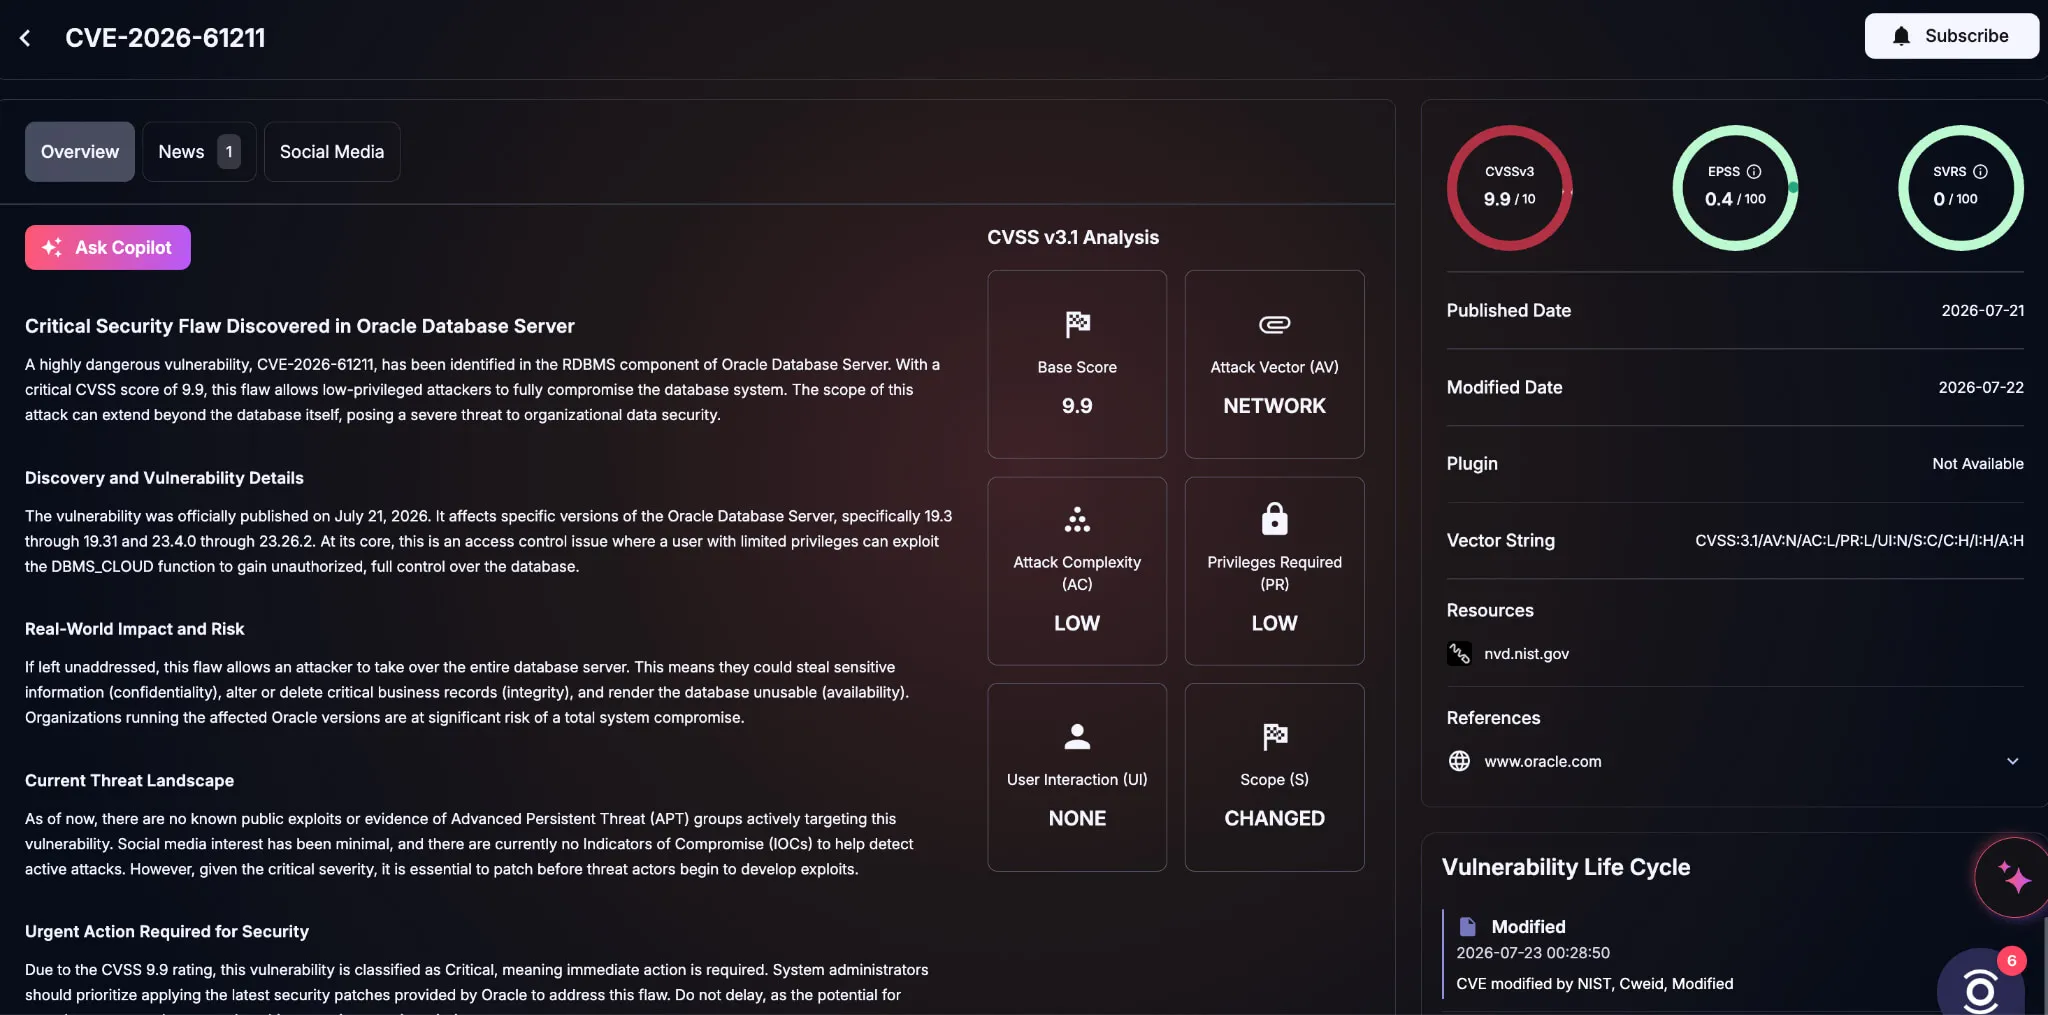Screen dimensions: 2048x1015
Task: Click the Ask Copilot button
Action: click(x=108, y=247)
